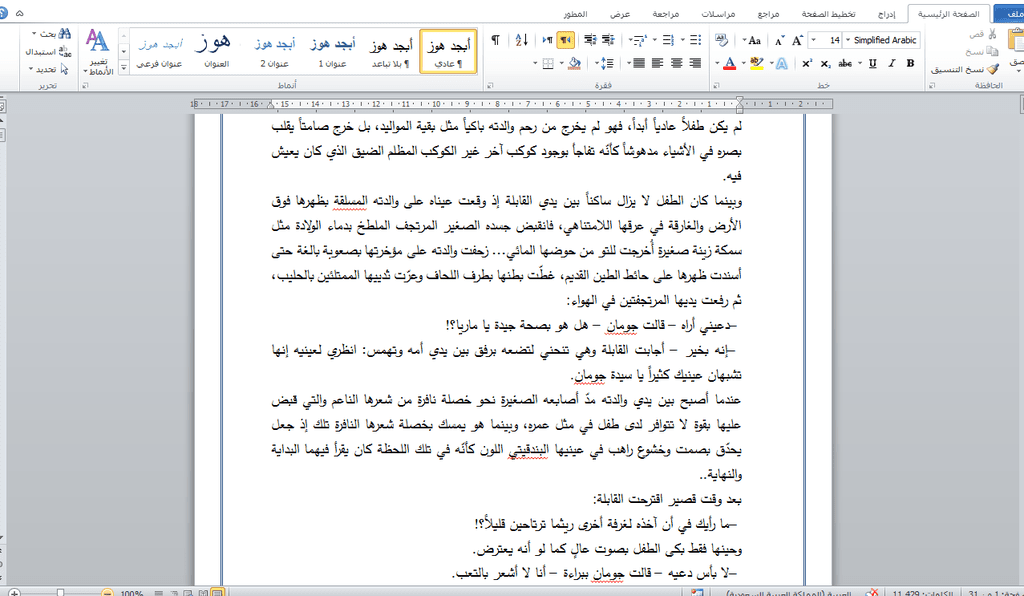The height and width of the screenshot is (596, 1024).
Task: Expand the styles gallery more arrow
Action: 124,67
